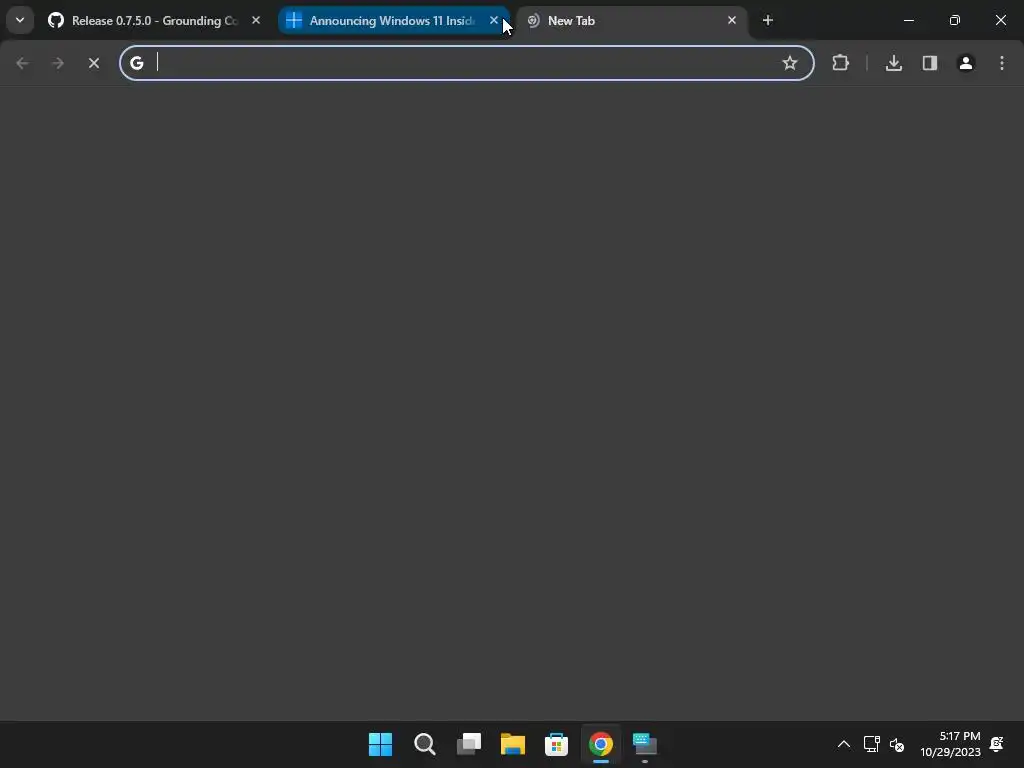
Task: Go forward with the forward arrow
Action: click(x=57, y=63)
